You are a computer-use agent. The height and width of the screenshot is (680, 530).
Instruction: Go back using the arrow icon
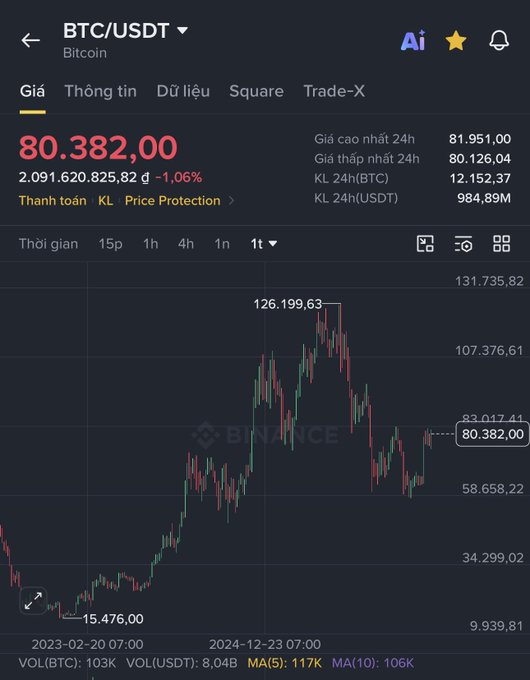pyautogui.click(x=30, y=40)
